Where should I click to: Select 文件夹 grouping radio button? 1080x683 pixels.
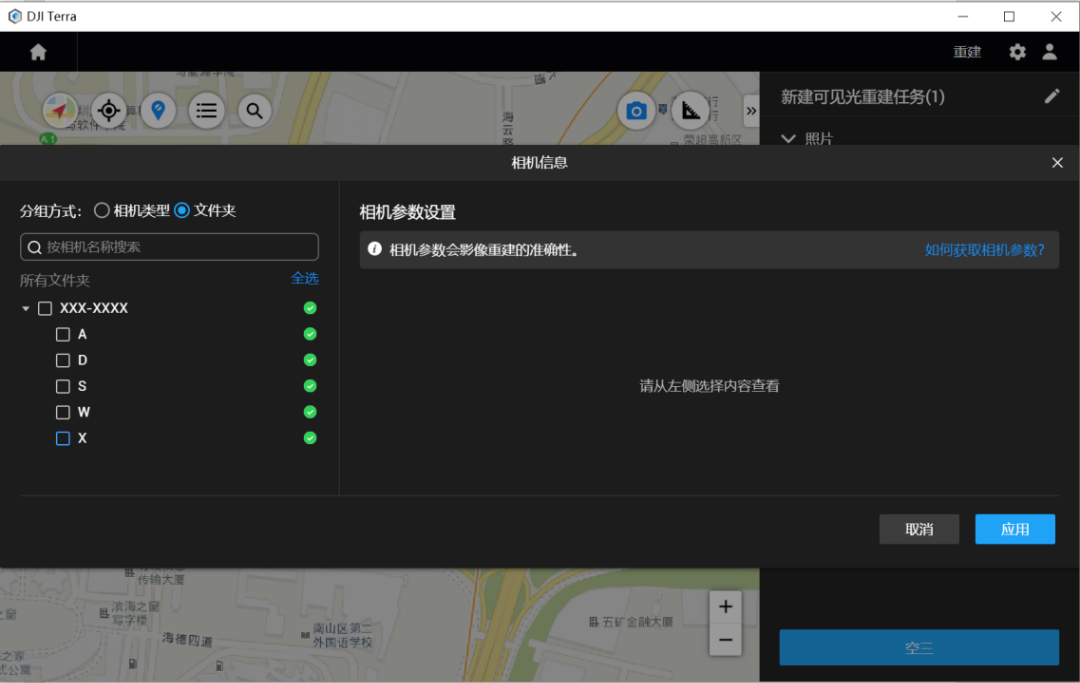[x=182, y=210]
